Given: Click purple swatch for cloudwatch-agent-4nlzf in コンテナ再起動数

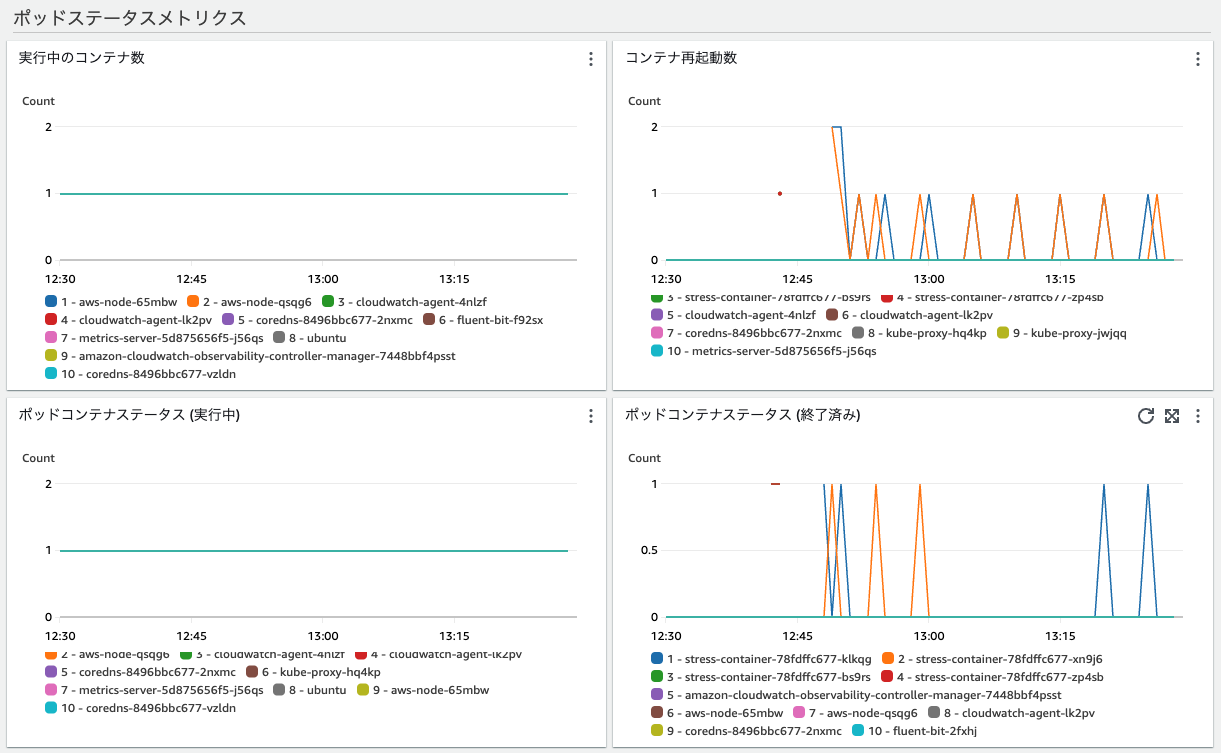Looking at the screenshot, I should pyautogui.click(x=657, y=315).
